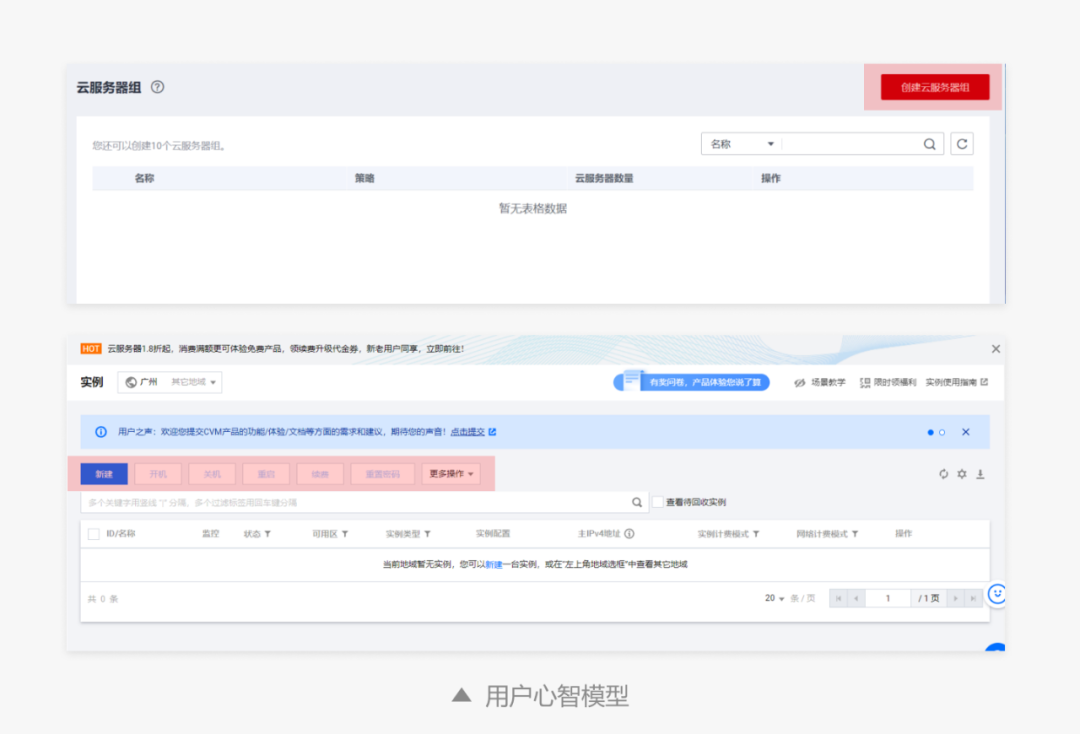Click the red 创建云服务器组 button

tap(935, 87)
